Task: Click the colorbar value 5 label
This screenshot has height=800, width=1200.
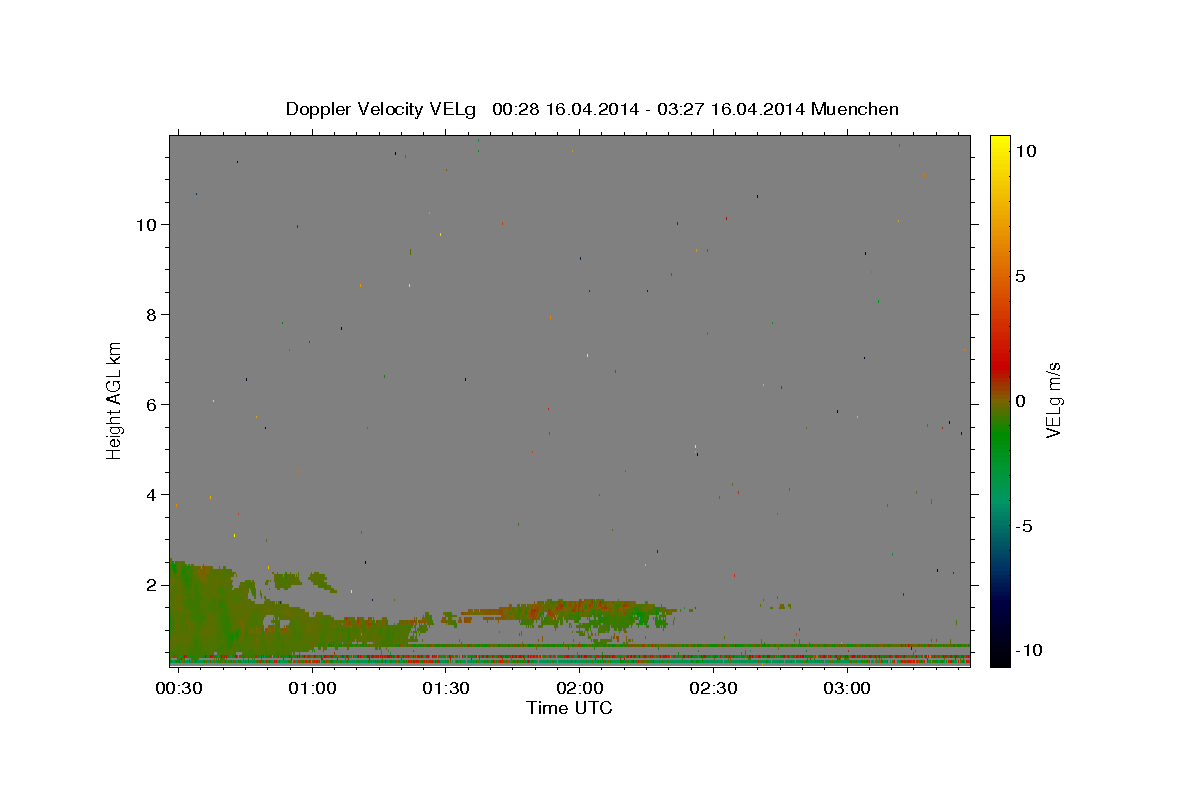Action: [x=1020, y=276]
